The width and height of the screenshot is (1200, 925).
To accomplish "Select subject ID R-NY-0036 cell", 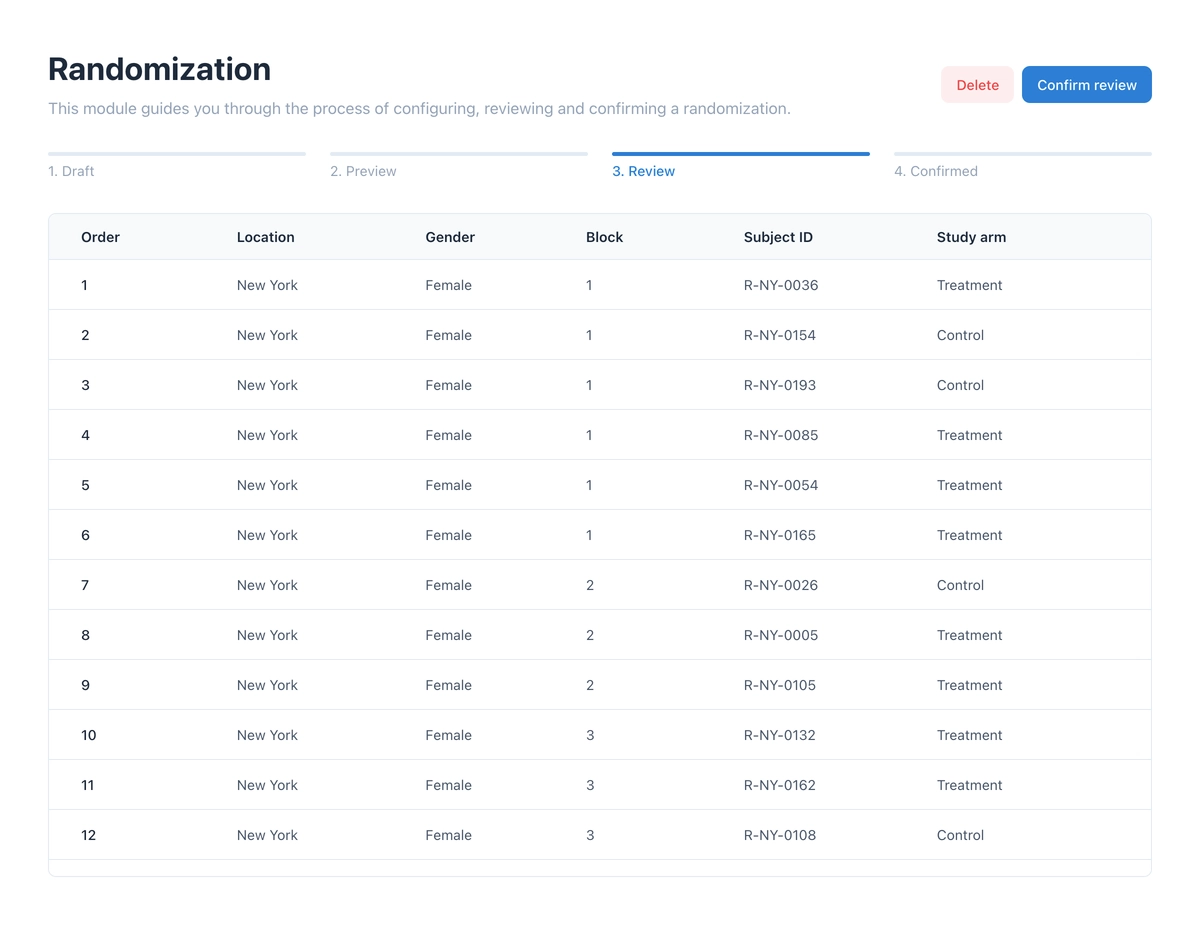I will (x=780, y=285).
